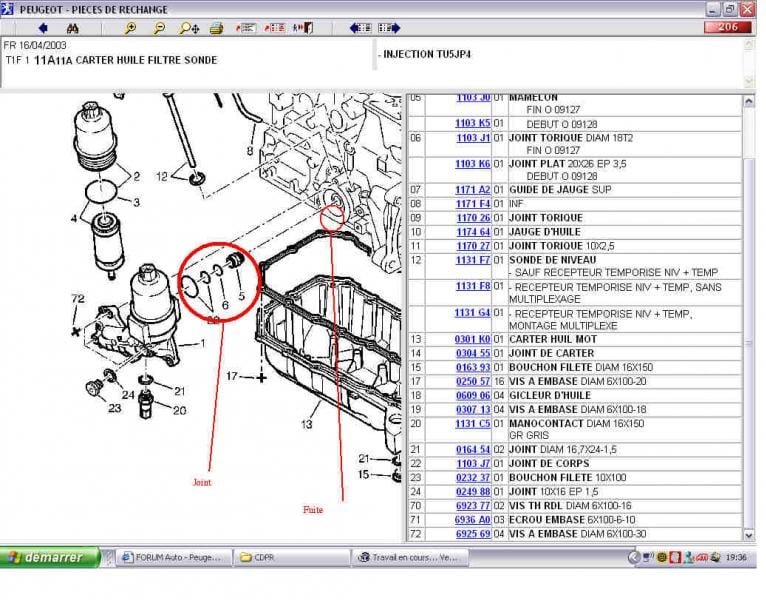Open part number 6925 69

click(x=473, y=534)
